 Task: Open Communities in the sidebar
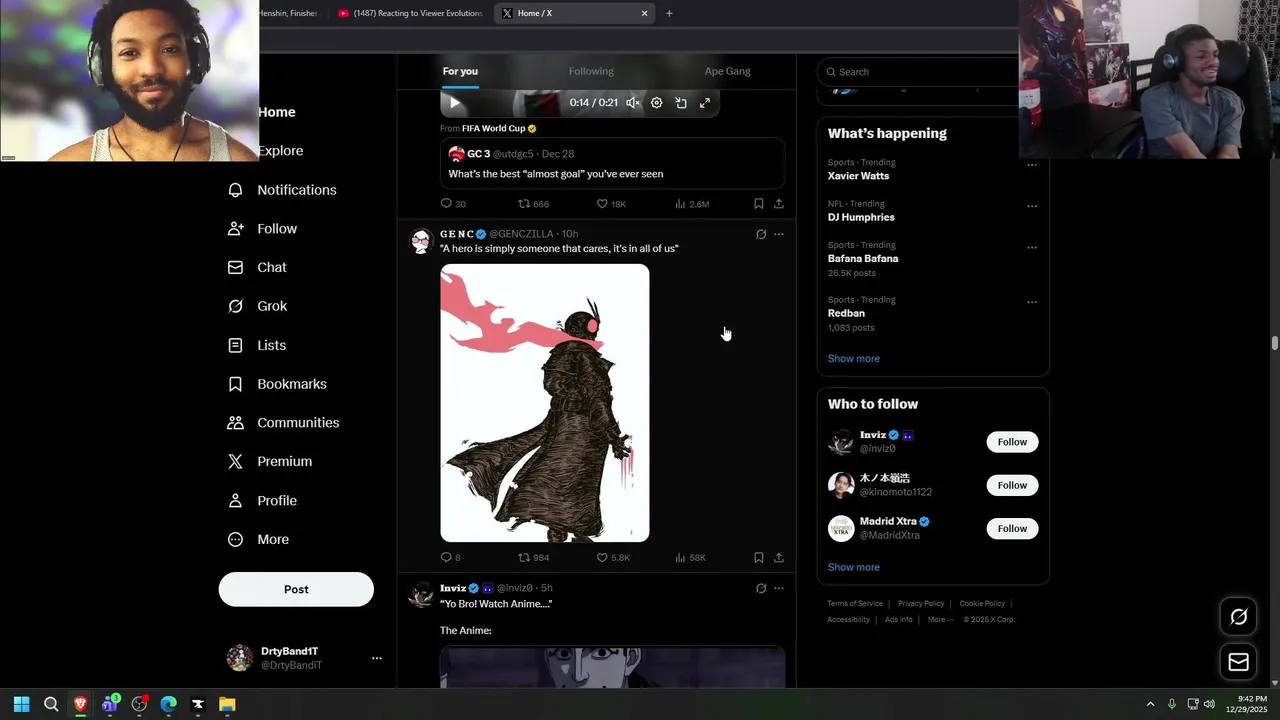click(x=283, y=423)
